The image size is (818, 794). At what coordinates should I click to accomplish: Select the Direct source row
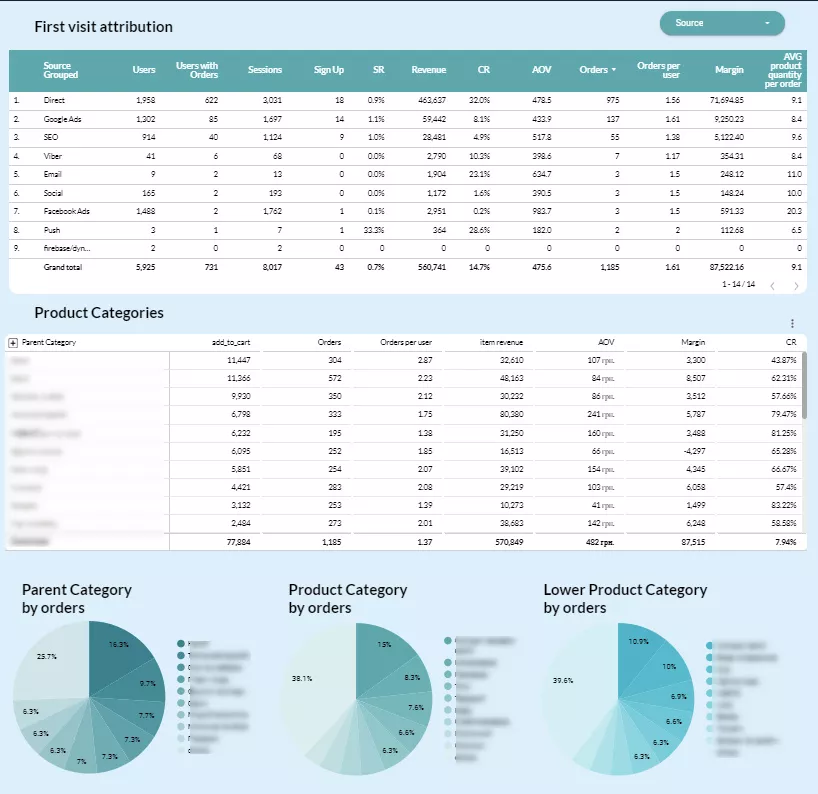pos(408,101)
